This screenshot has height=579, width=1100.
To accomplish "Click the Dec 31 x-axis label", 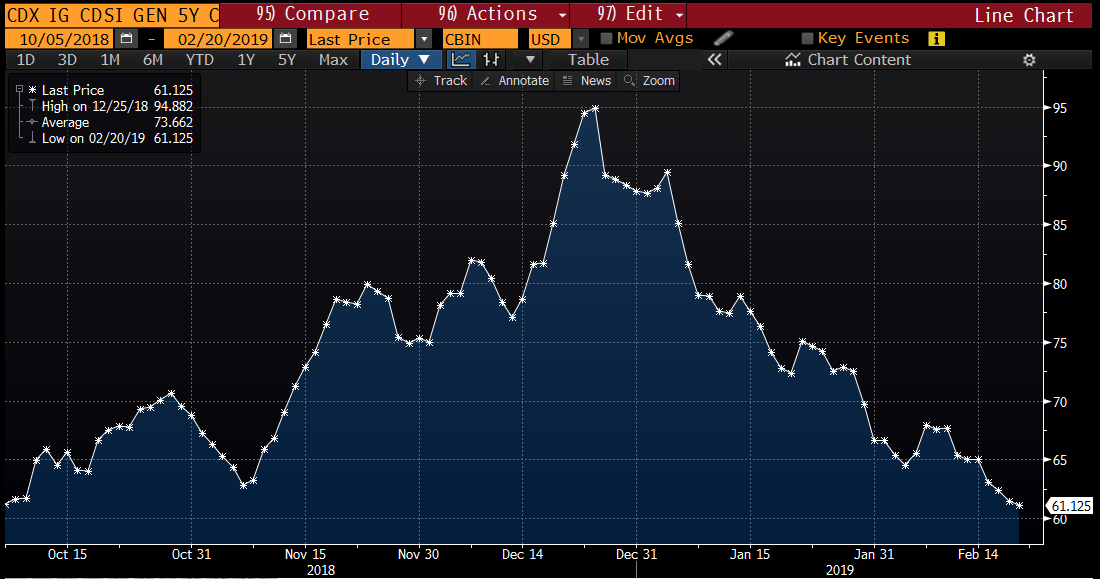I will pyautogui.click(x=636, y=554).
